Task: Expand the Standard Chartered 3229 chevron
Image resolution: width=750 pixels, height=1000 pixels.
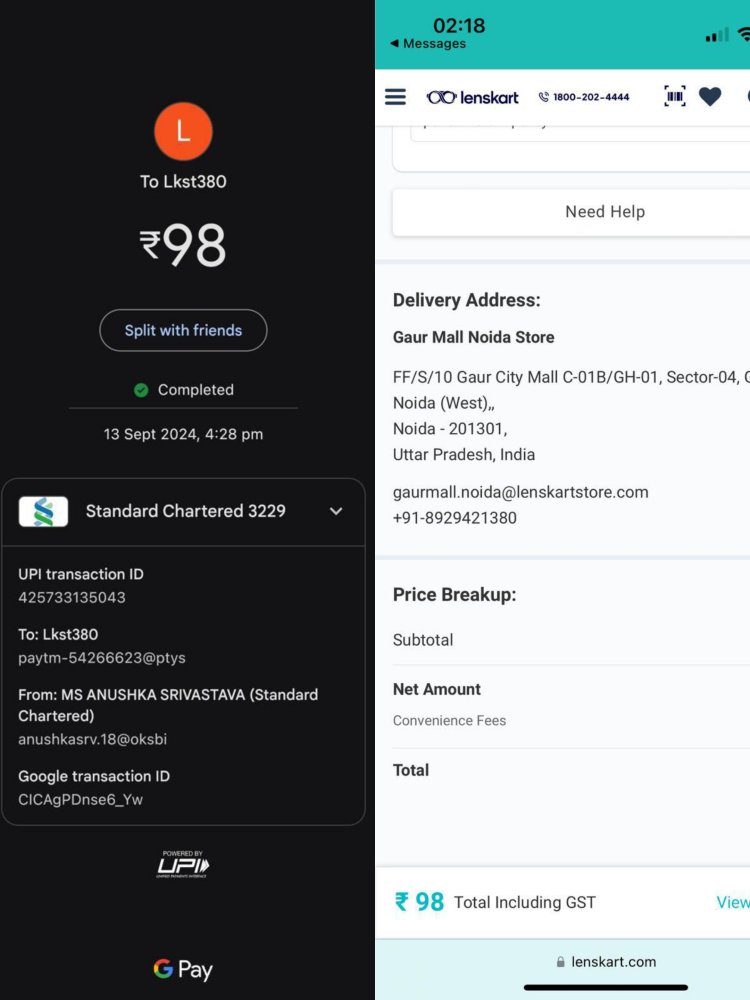Action: point(336,511)
